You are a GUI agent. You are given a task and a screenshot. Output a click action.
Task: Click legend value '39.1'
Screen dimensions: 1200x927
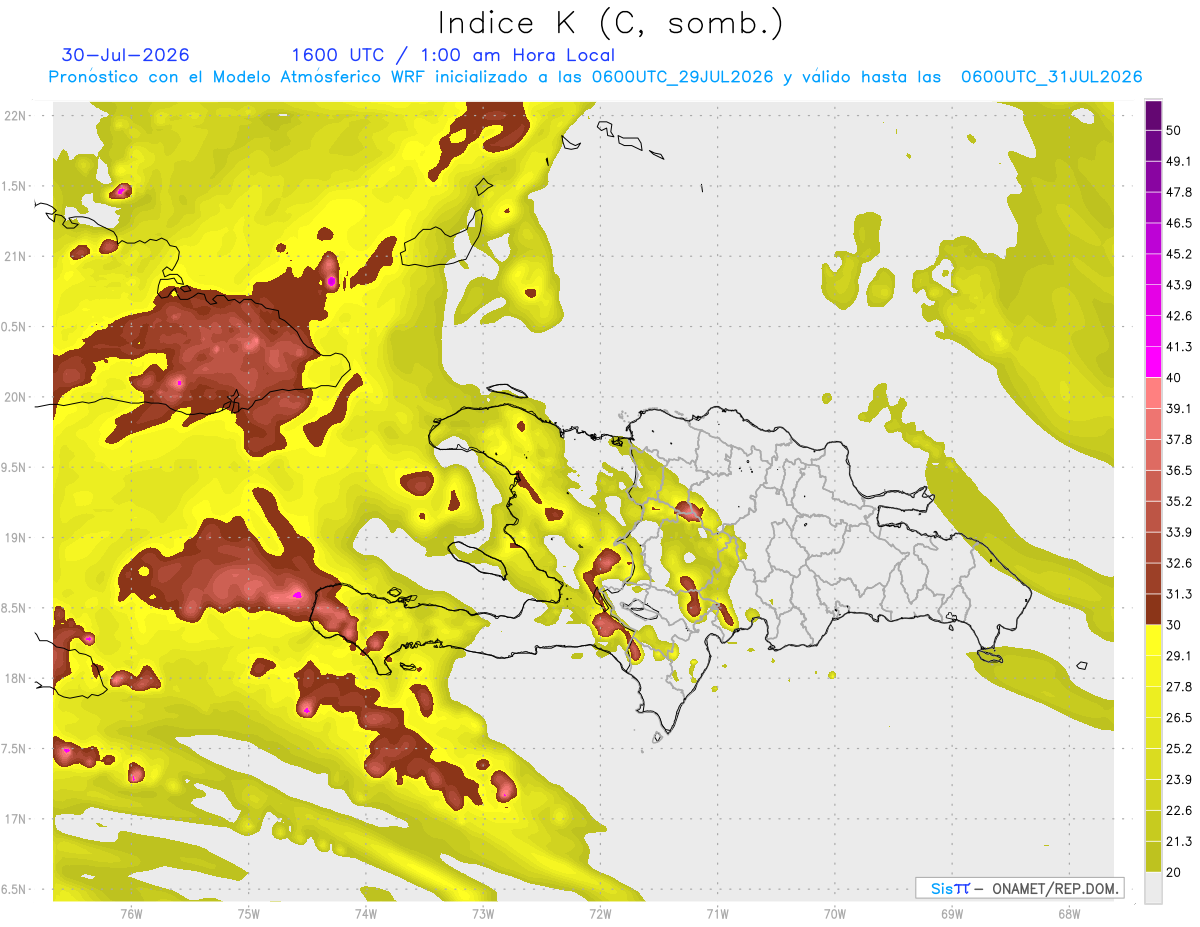coord(1179,408)
